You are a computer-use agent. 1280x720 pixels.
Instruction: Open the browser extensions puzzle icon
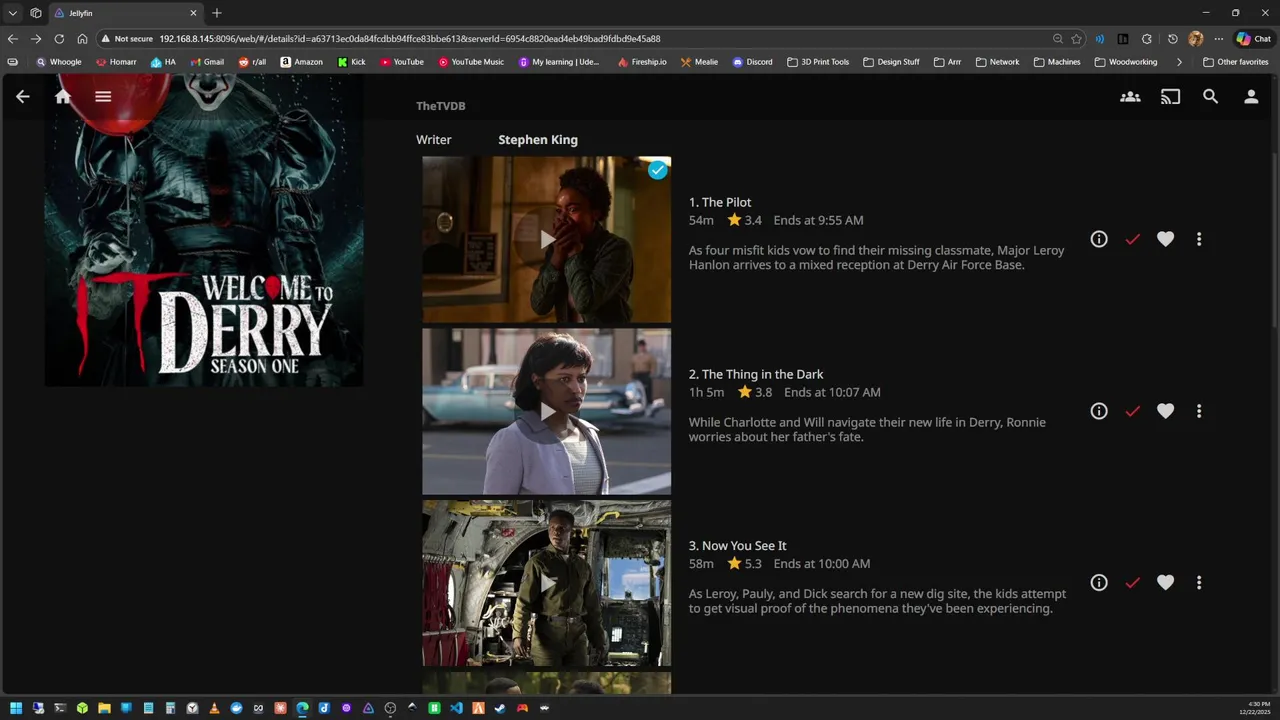1147,39
